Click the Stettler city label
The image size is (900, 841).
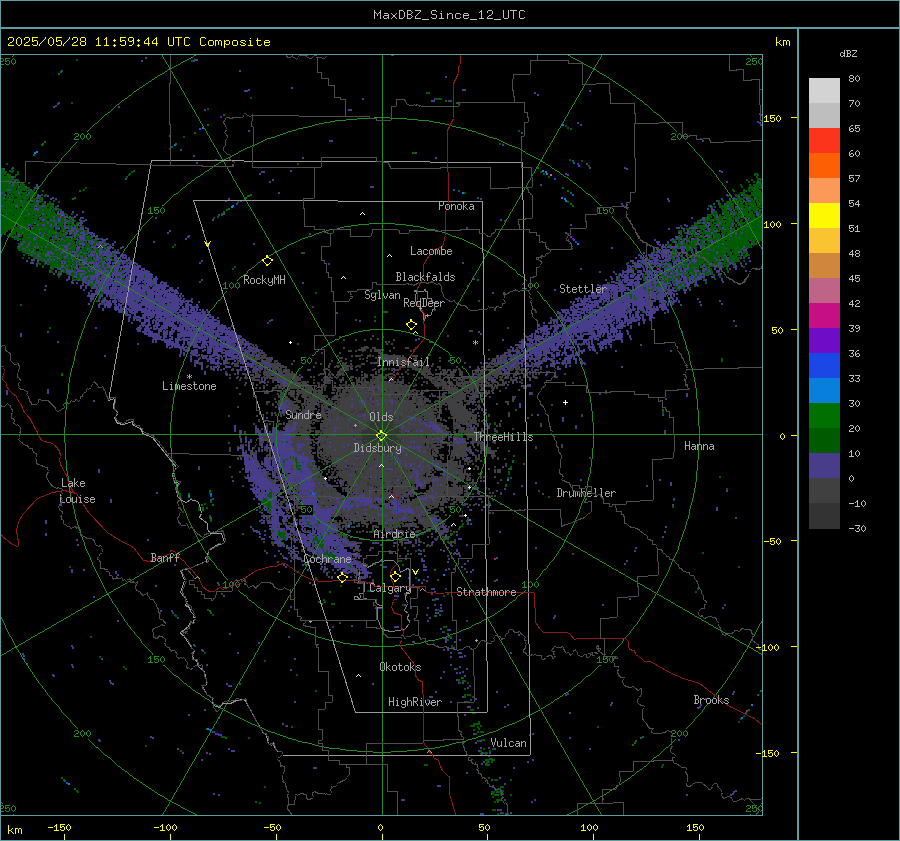[x=583, y=289]
